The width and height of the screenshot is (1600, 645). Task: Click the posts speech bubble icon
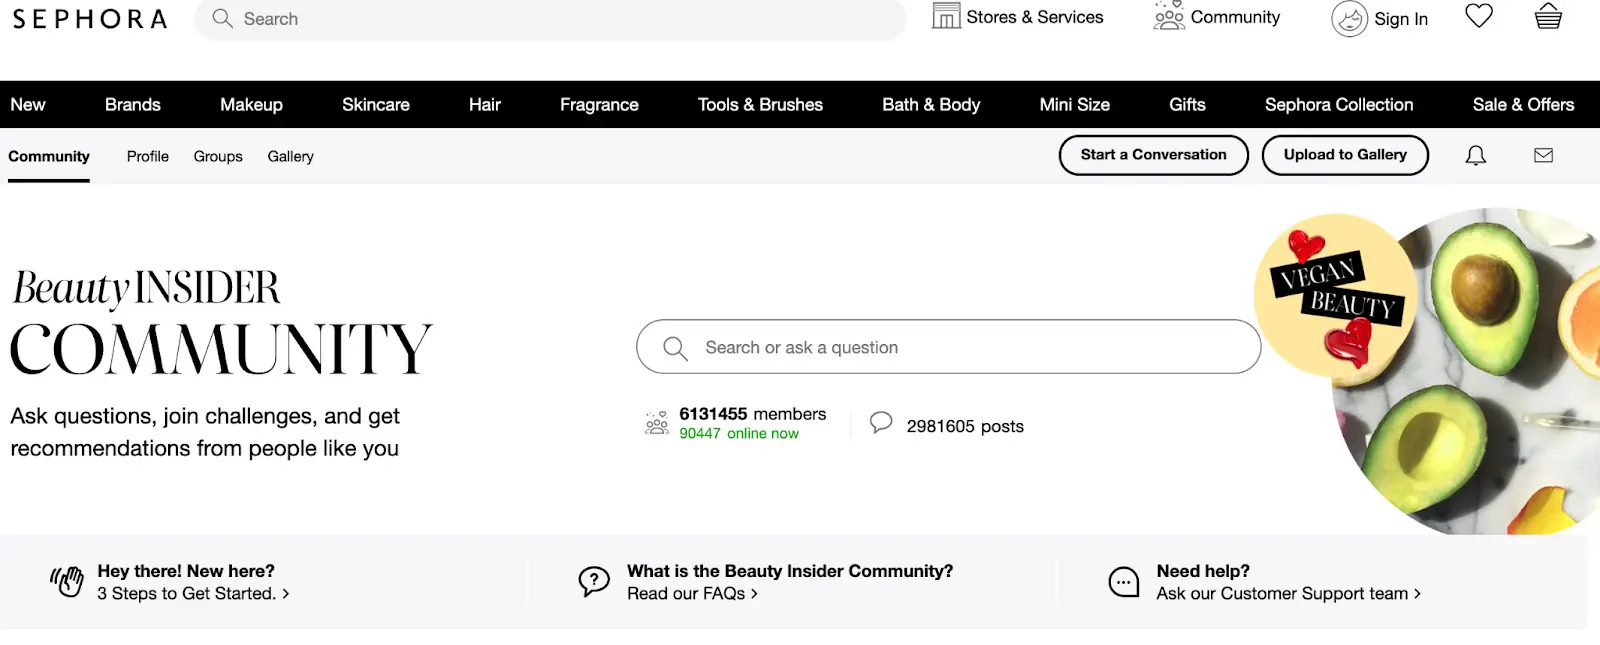point(881,423)
